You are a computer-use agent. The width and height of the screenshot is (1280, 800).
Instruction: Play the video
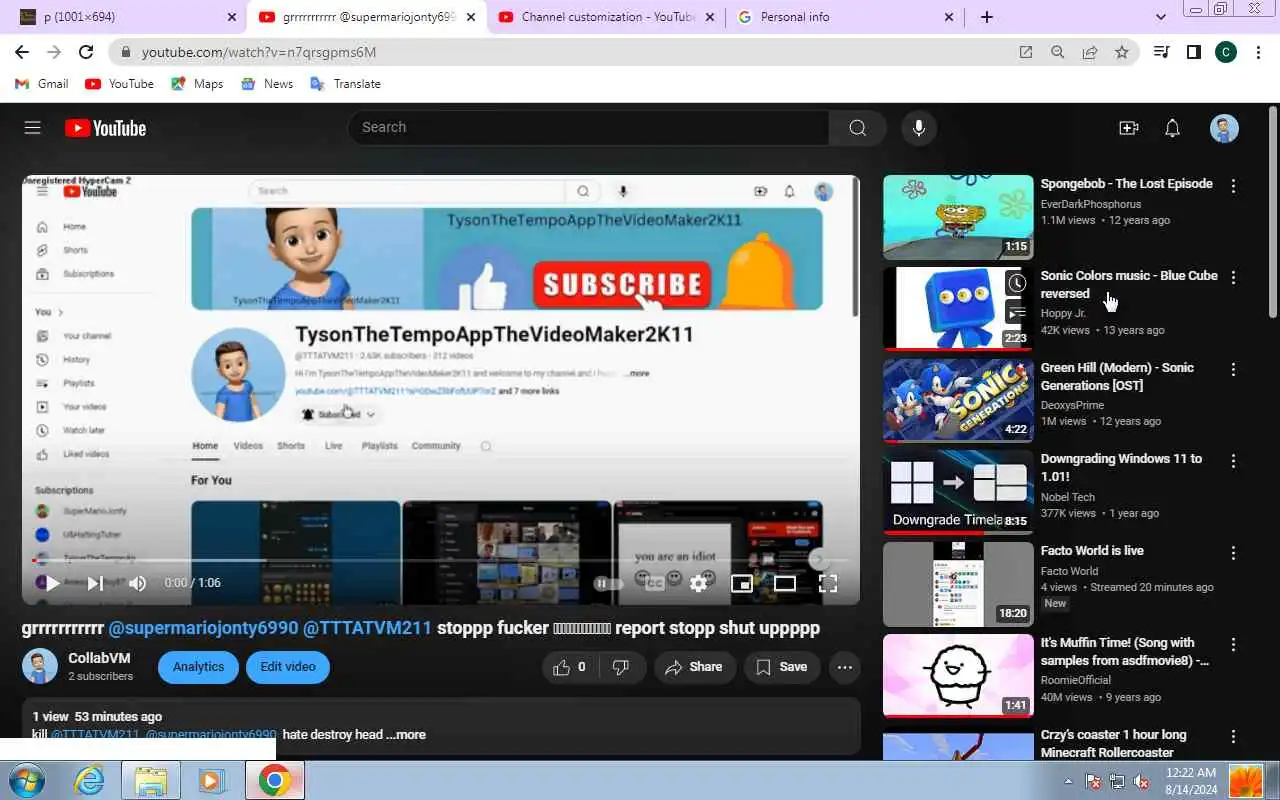[51, 583]
